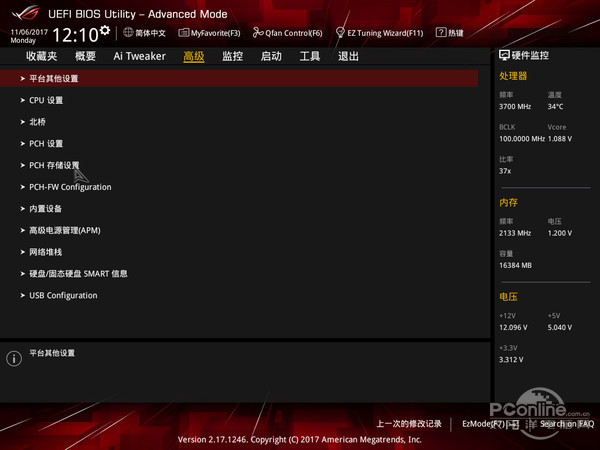
Task: Switch to 概要 tab
Action: pyautogui.click(x=85, y=56)
